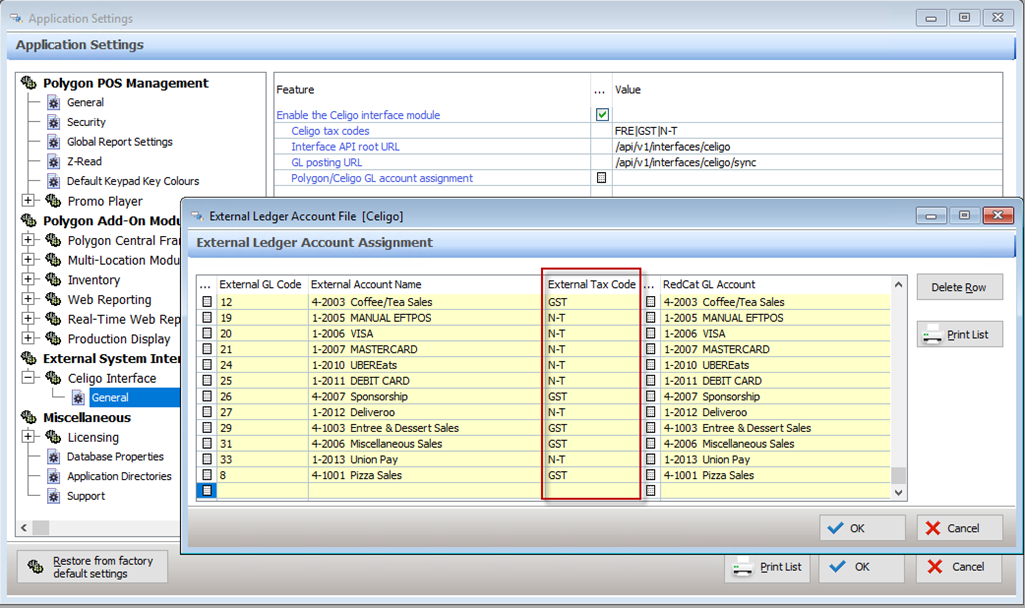
Task: Open the Polygon/Celigo GL account assignment list icon
Action: click(601, 178)
